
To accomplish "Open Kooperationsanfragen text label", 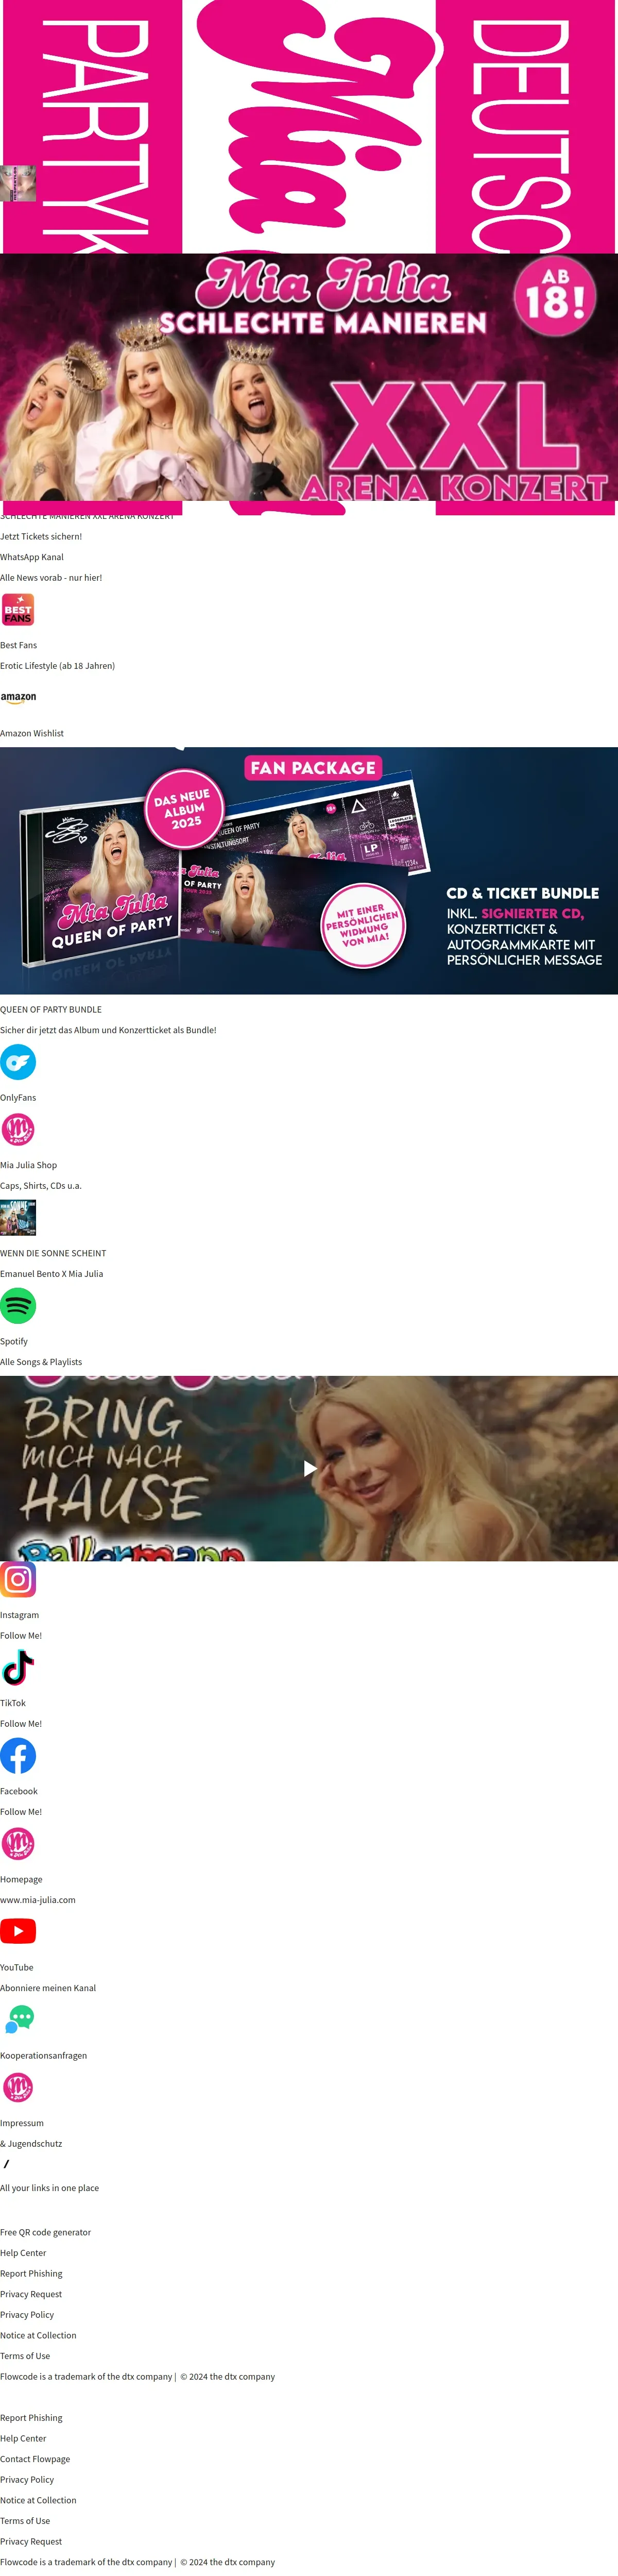I will point(44,2055).
